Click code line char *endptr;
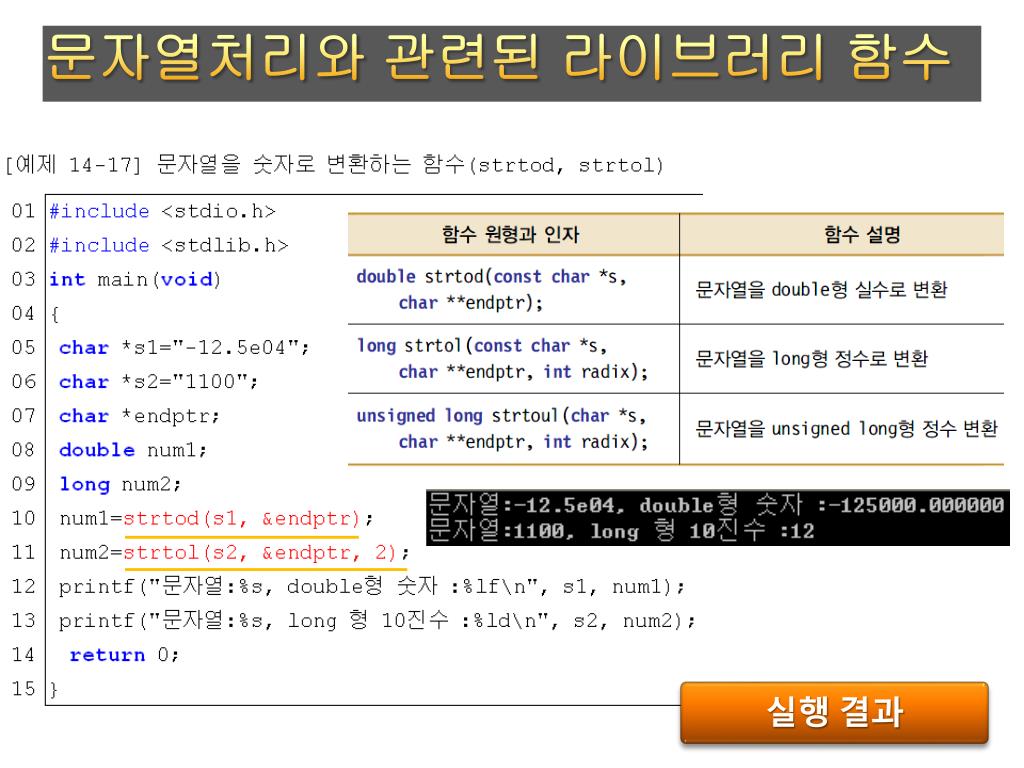1024x768 pixels. pos(139,416)
